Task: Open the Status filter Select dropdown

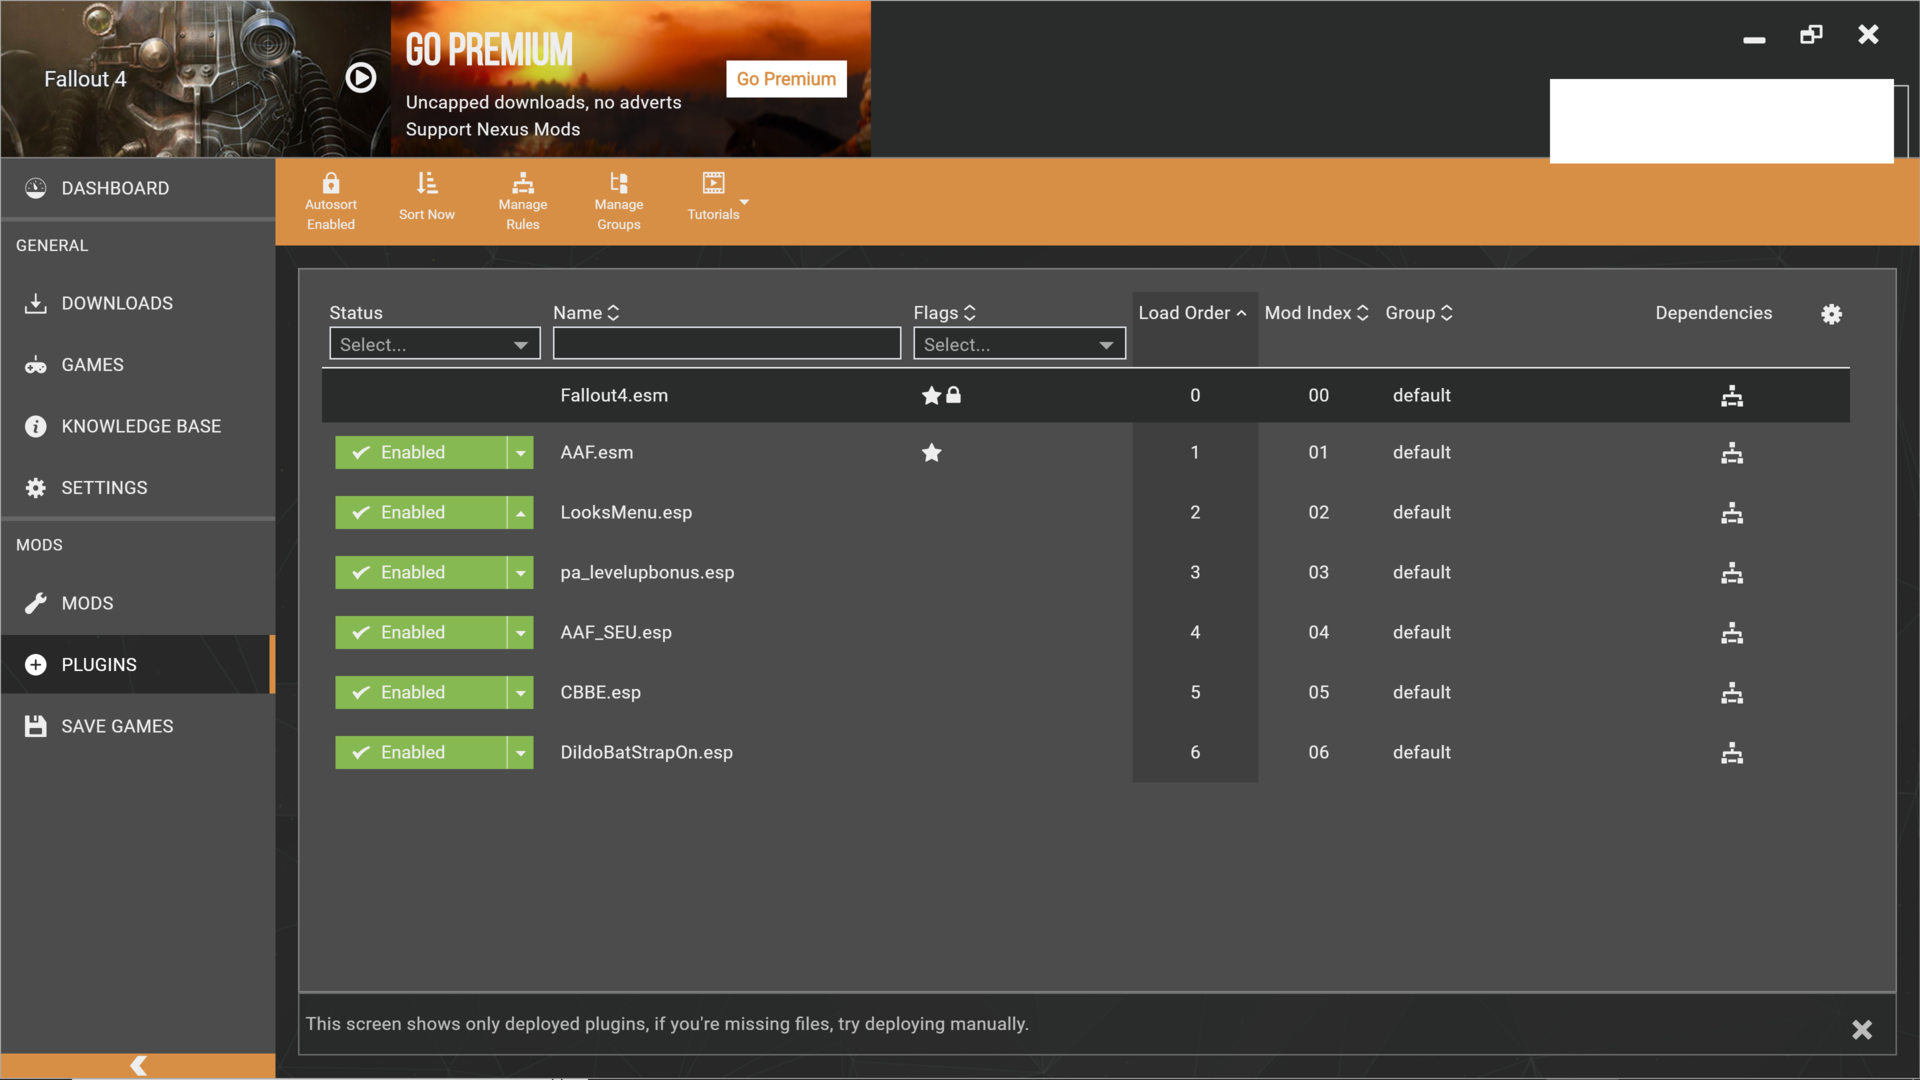Action: [435, 344]
